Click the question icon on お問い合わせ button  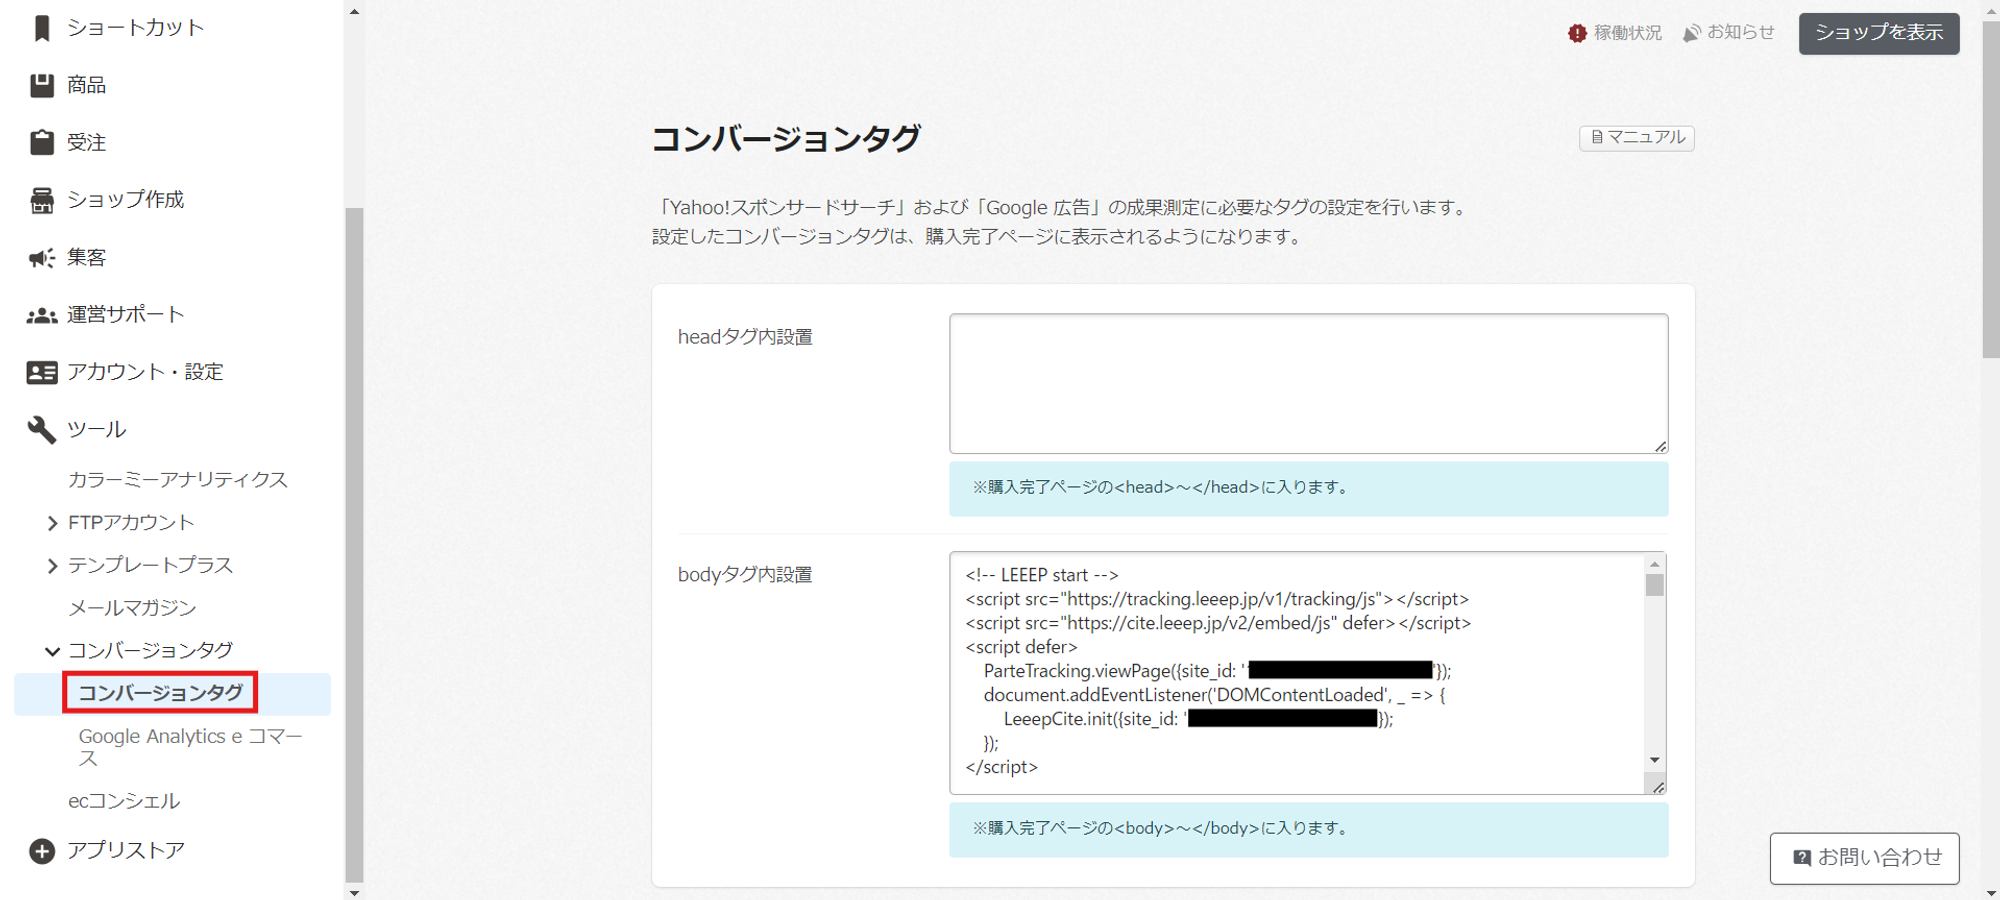pos(1802,857)
